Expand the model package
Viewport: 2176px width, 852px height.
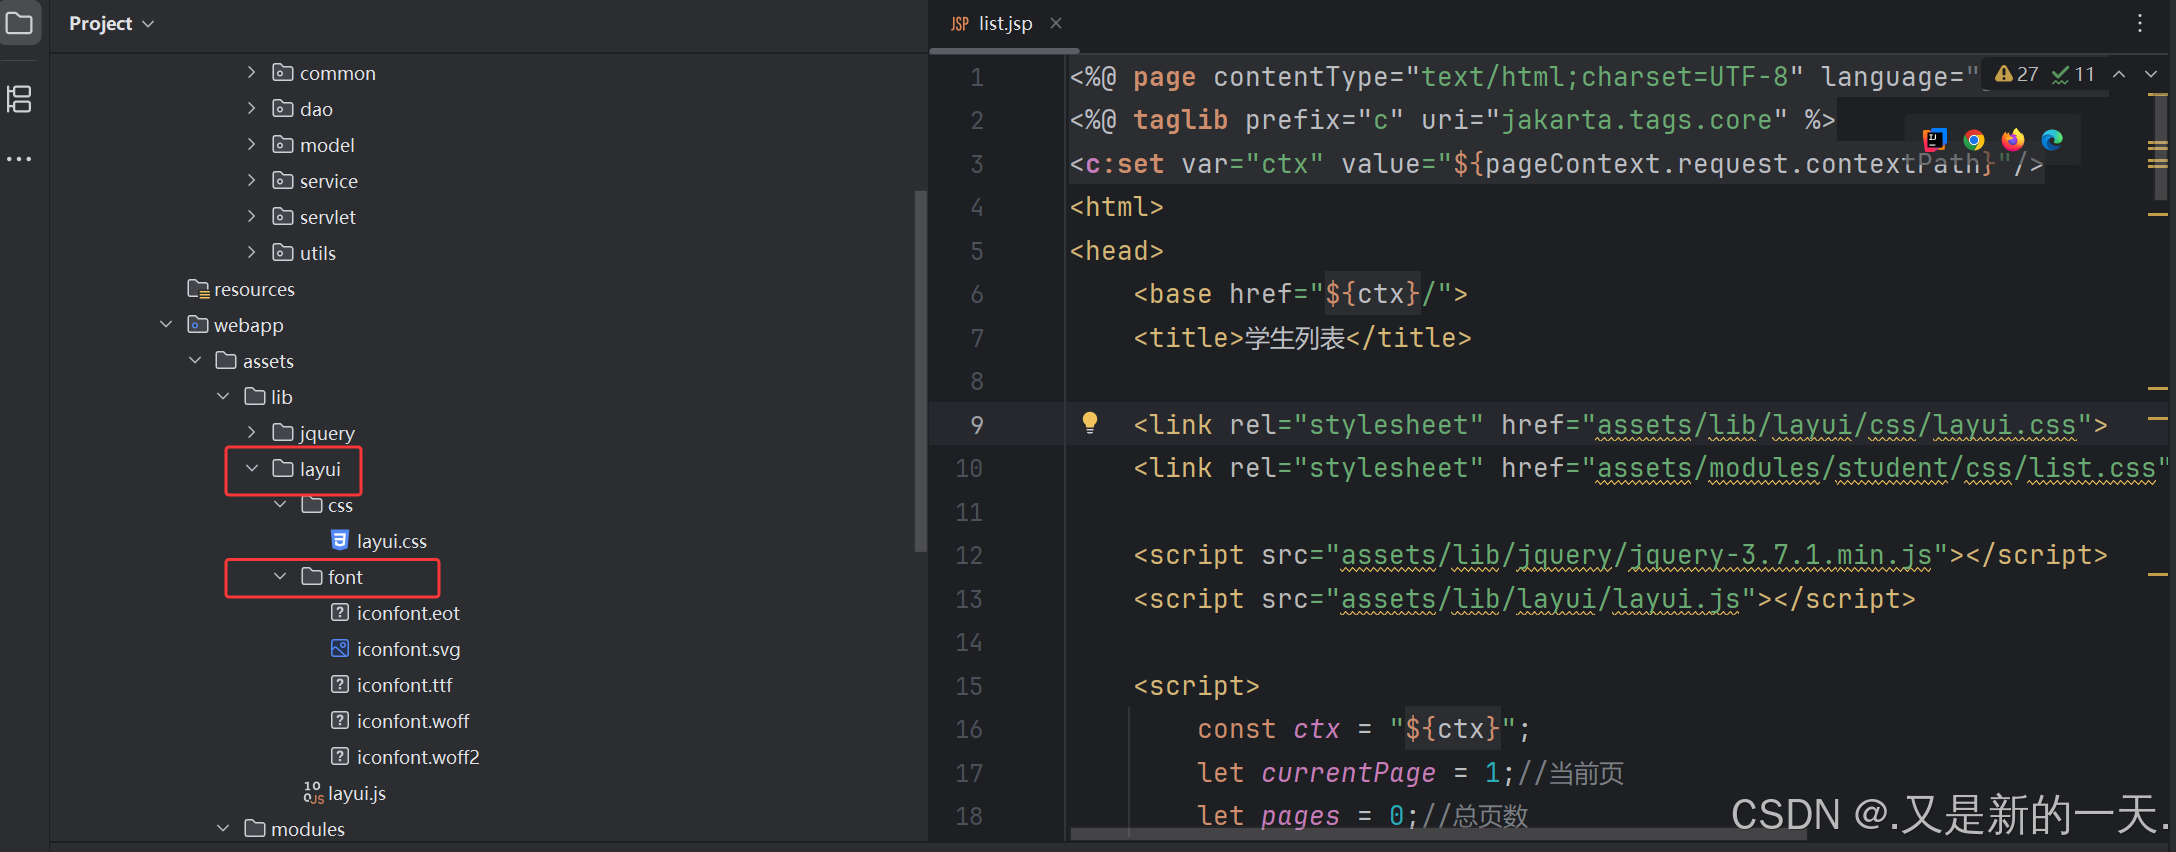(252, 144)
